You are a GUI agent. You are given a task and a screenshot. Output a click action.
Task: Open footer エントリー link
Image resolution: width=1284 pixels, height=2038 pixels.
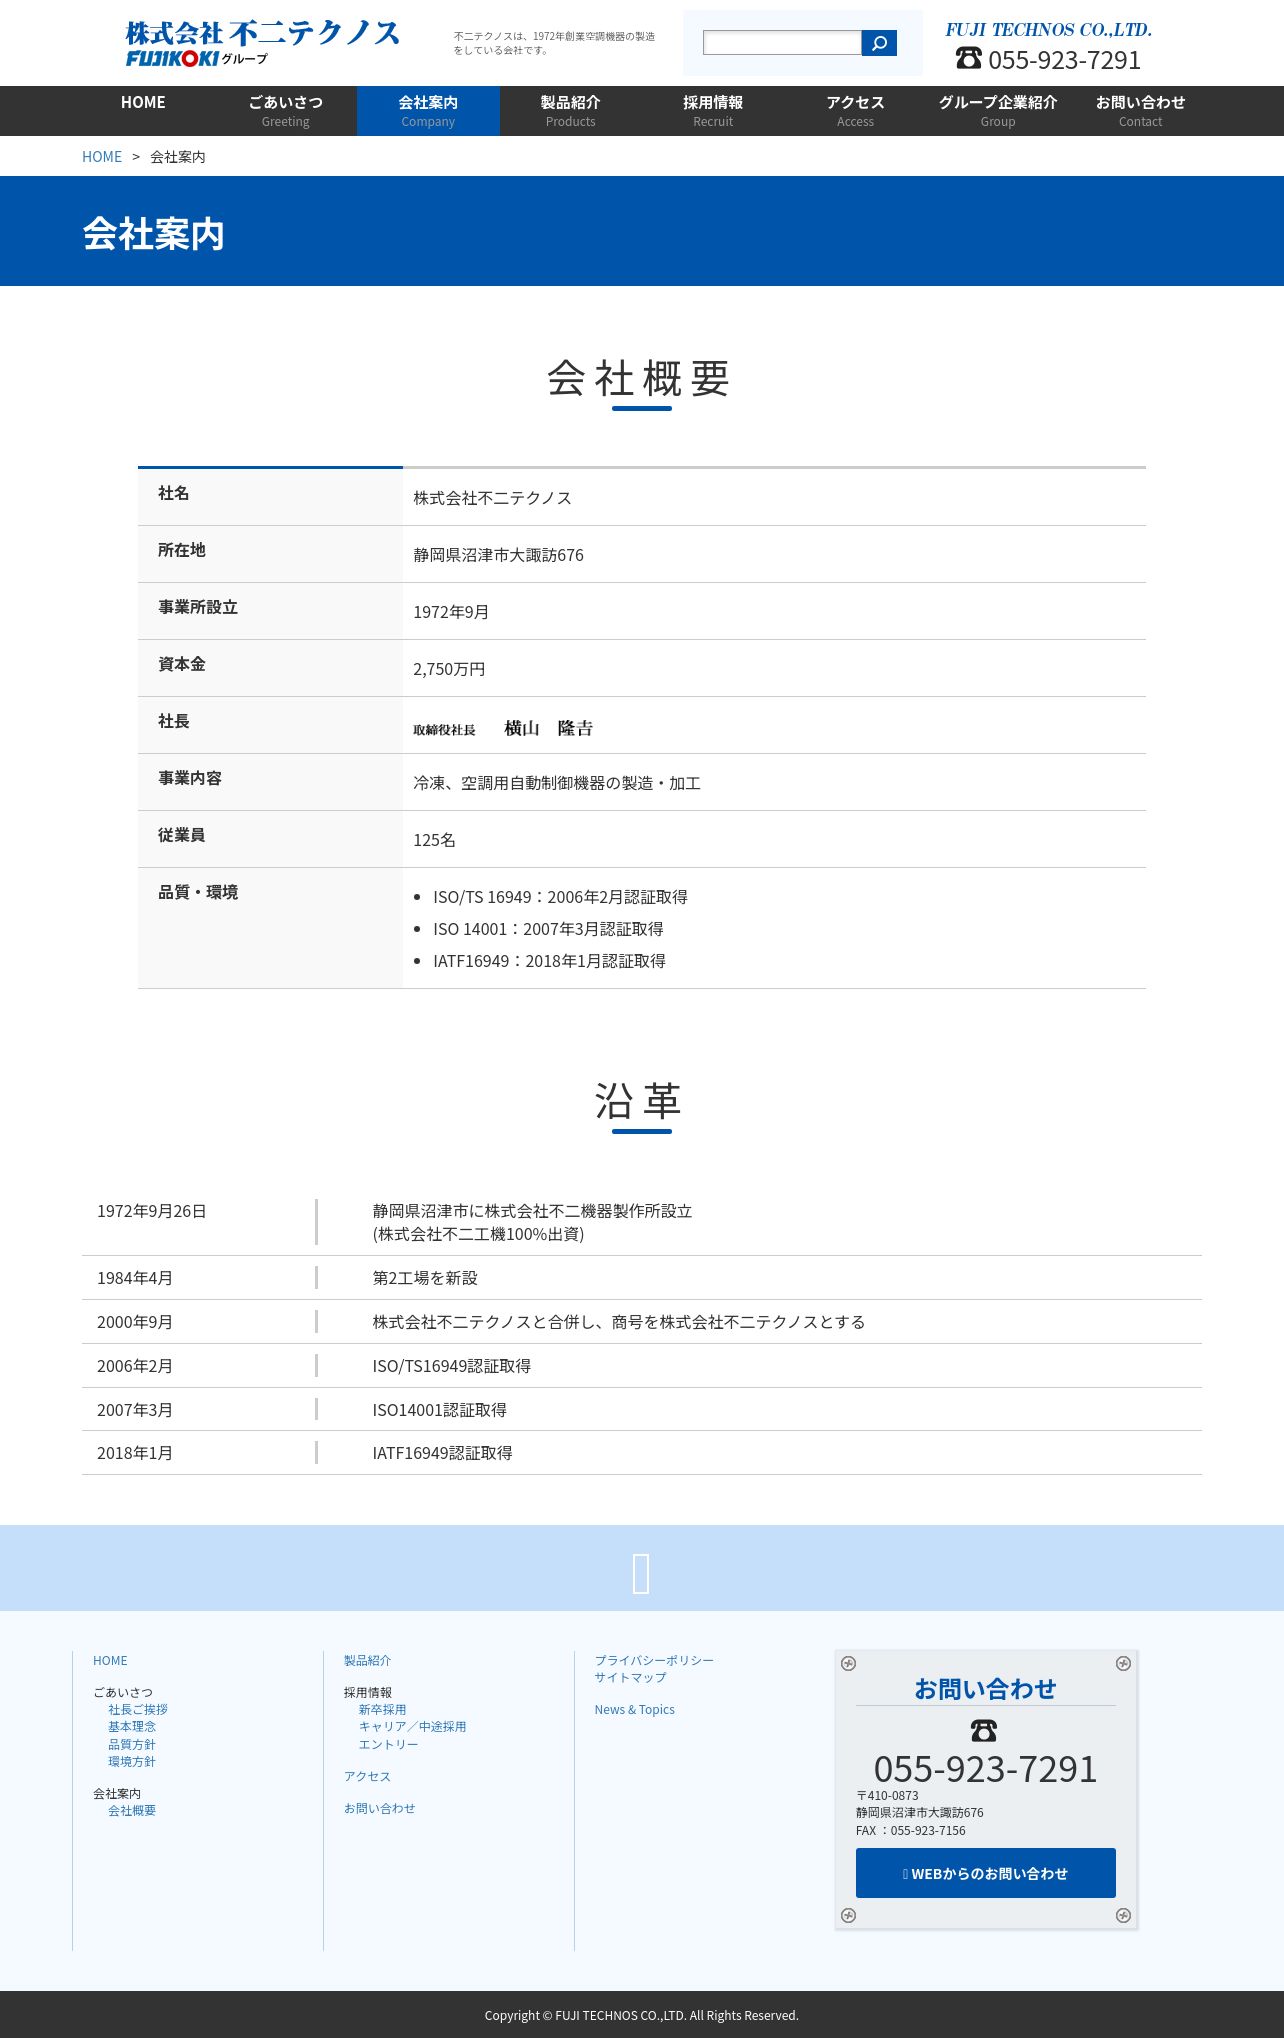(x=389, y=1744)
